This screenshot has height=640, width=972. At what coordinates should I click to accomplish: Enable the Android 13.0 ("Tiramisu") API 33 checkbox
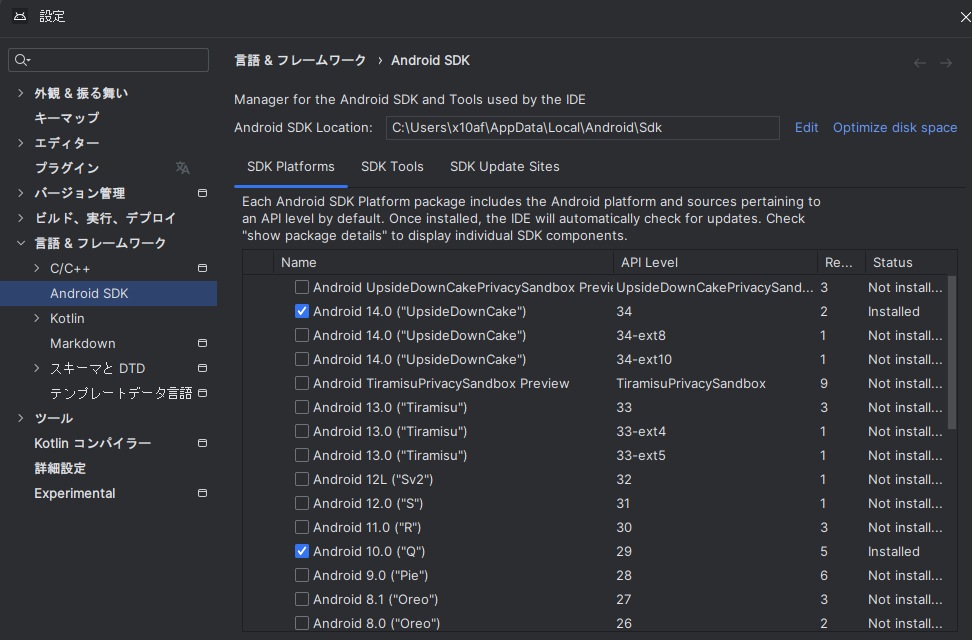click(301, 407)
